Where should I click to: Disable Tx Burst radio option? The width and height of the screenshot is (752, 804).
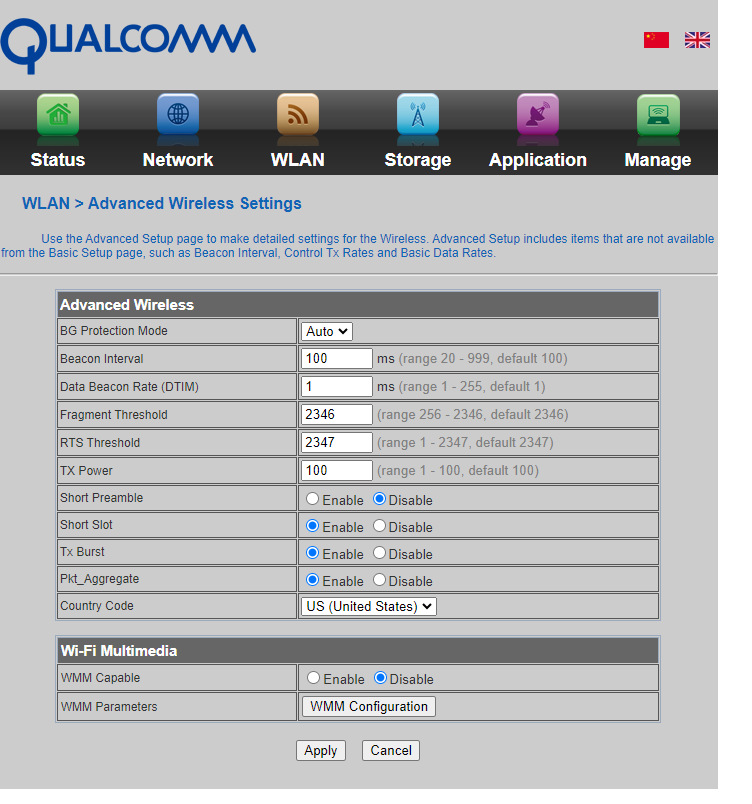click(x=380, y=553)
